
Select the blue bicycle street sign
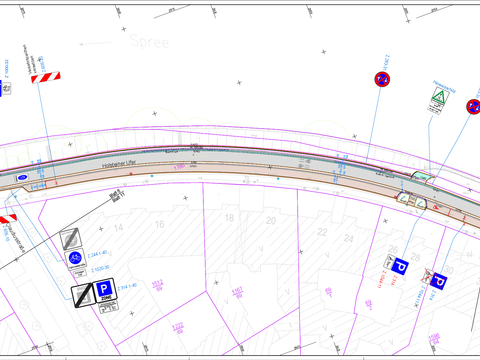(x=75, y=259)
